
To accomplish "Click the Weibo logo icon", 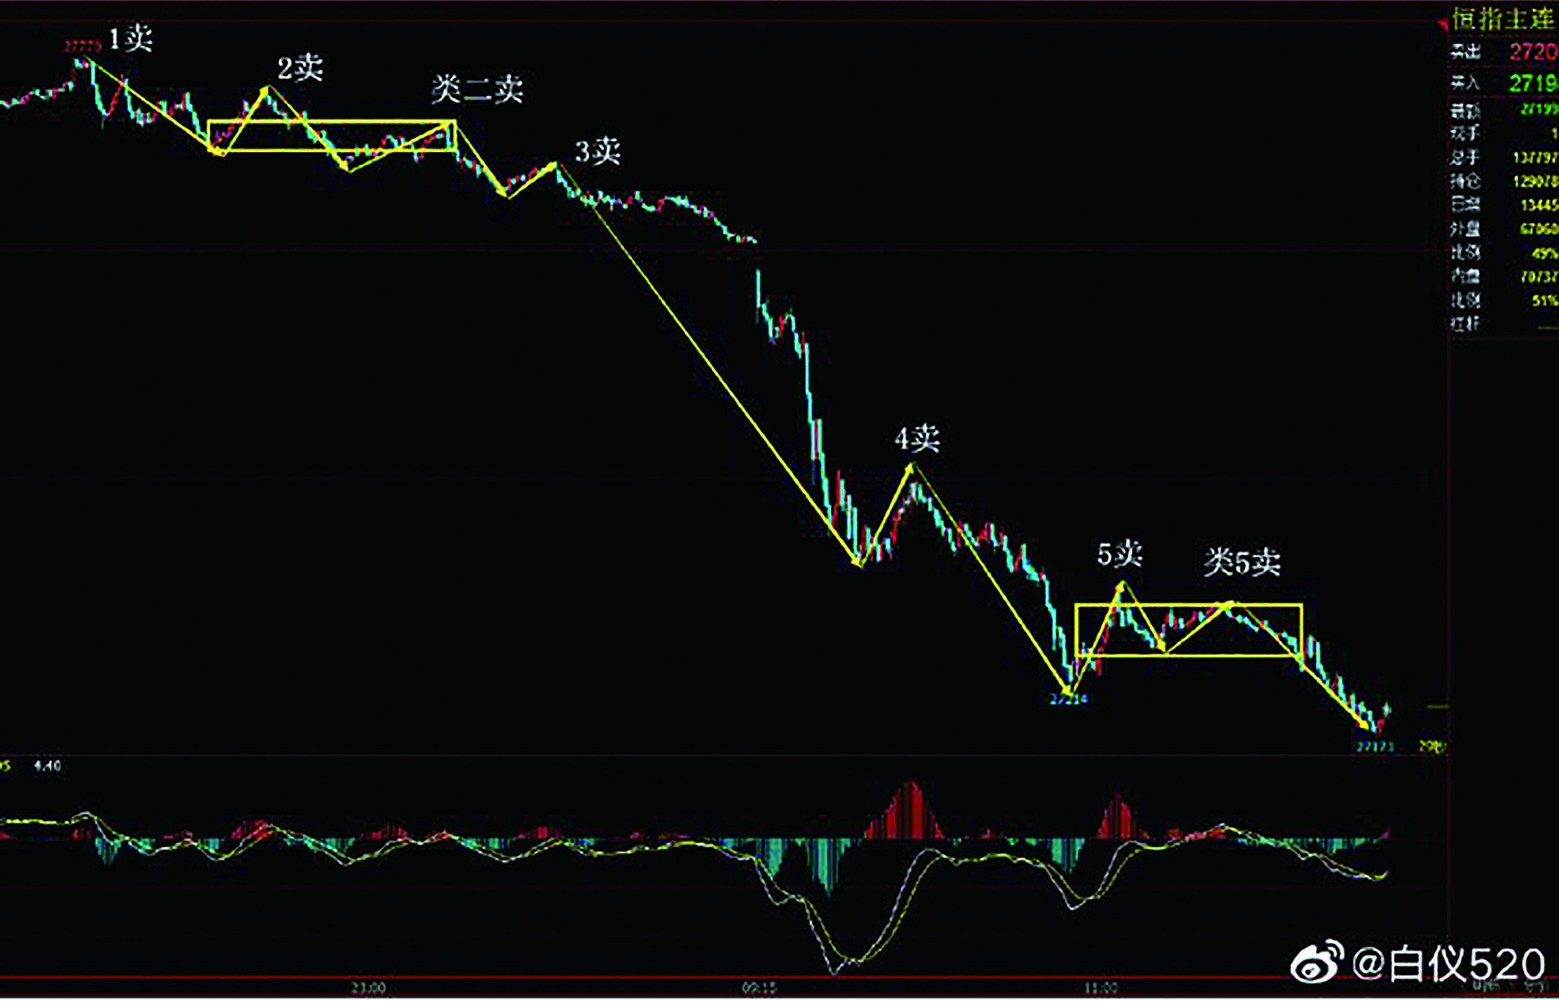I will [x=1317, y=962].
